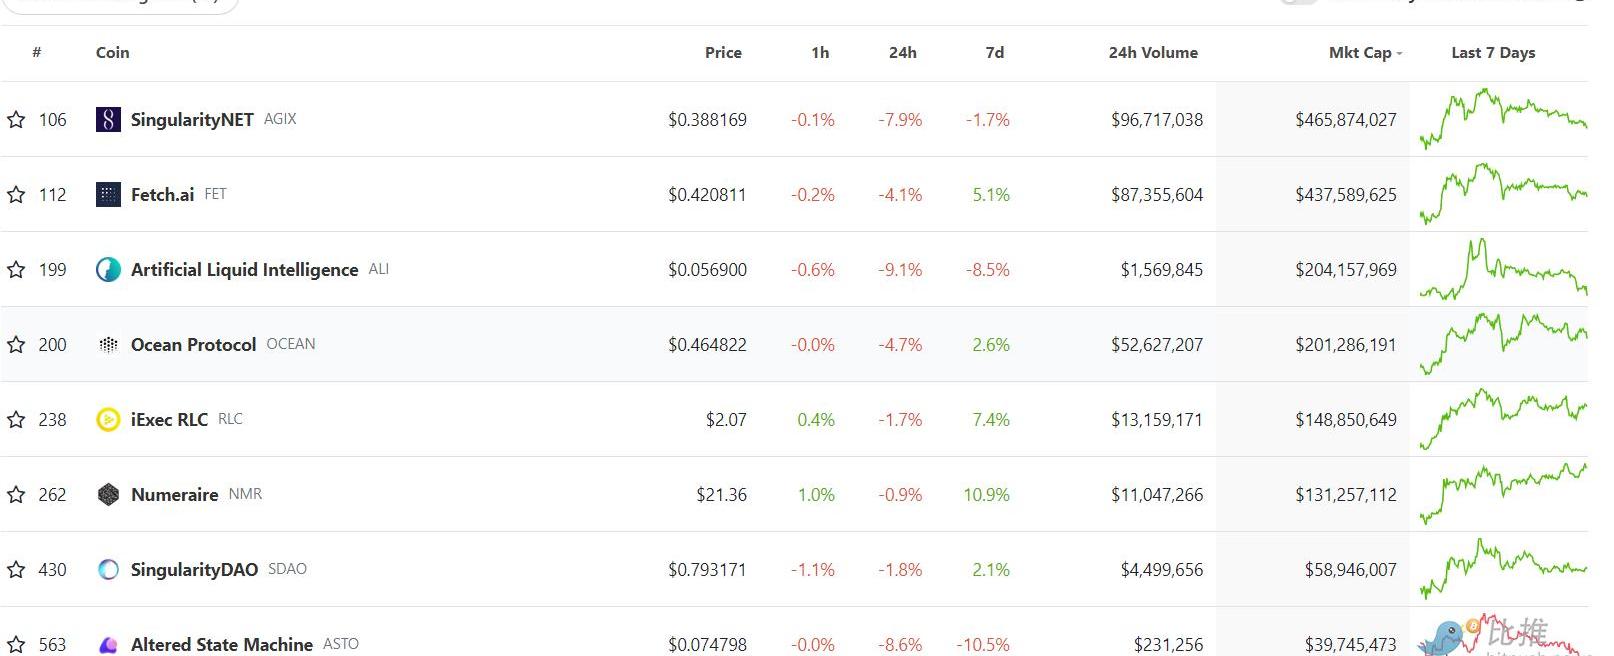Open the SingularityDAO coin link
The height and width of the screenshot is (656, 1614).
pos(194,570)
